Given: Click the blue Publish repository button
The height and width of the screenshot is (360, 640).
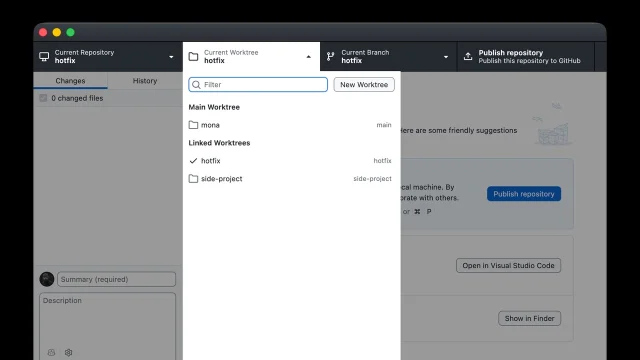Looking at the screenshot, I should [524, 194].
